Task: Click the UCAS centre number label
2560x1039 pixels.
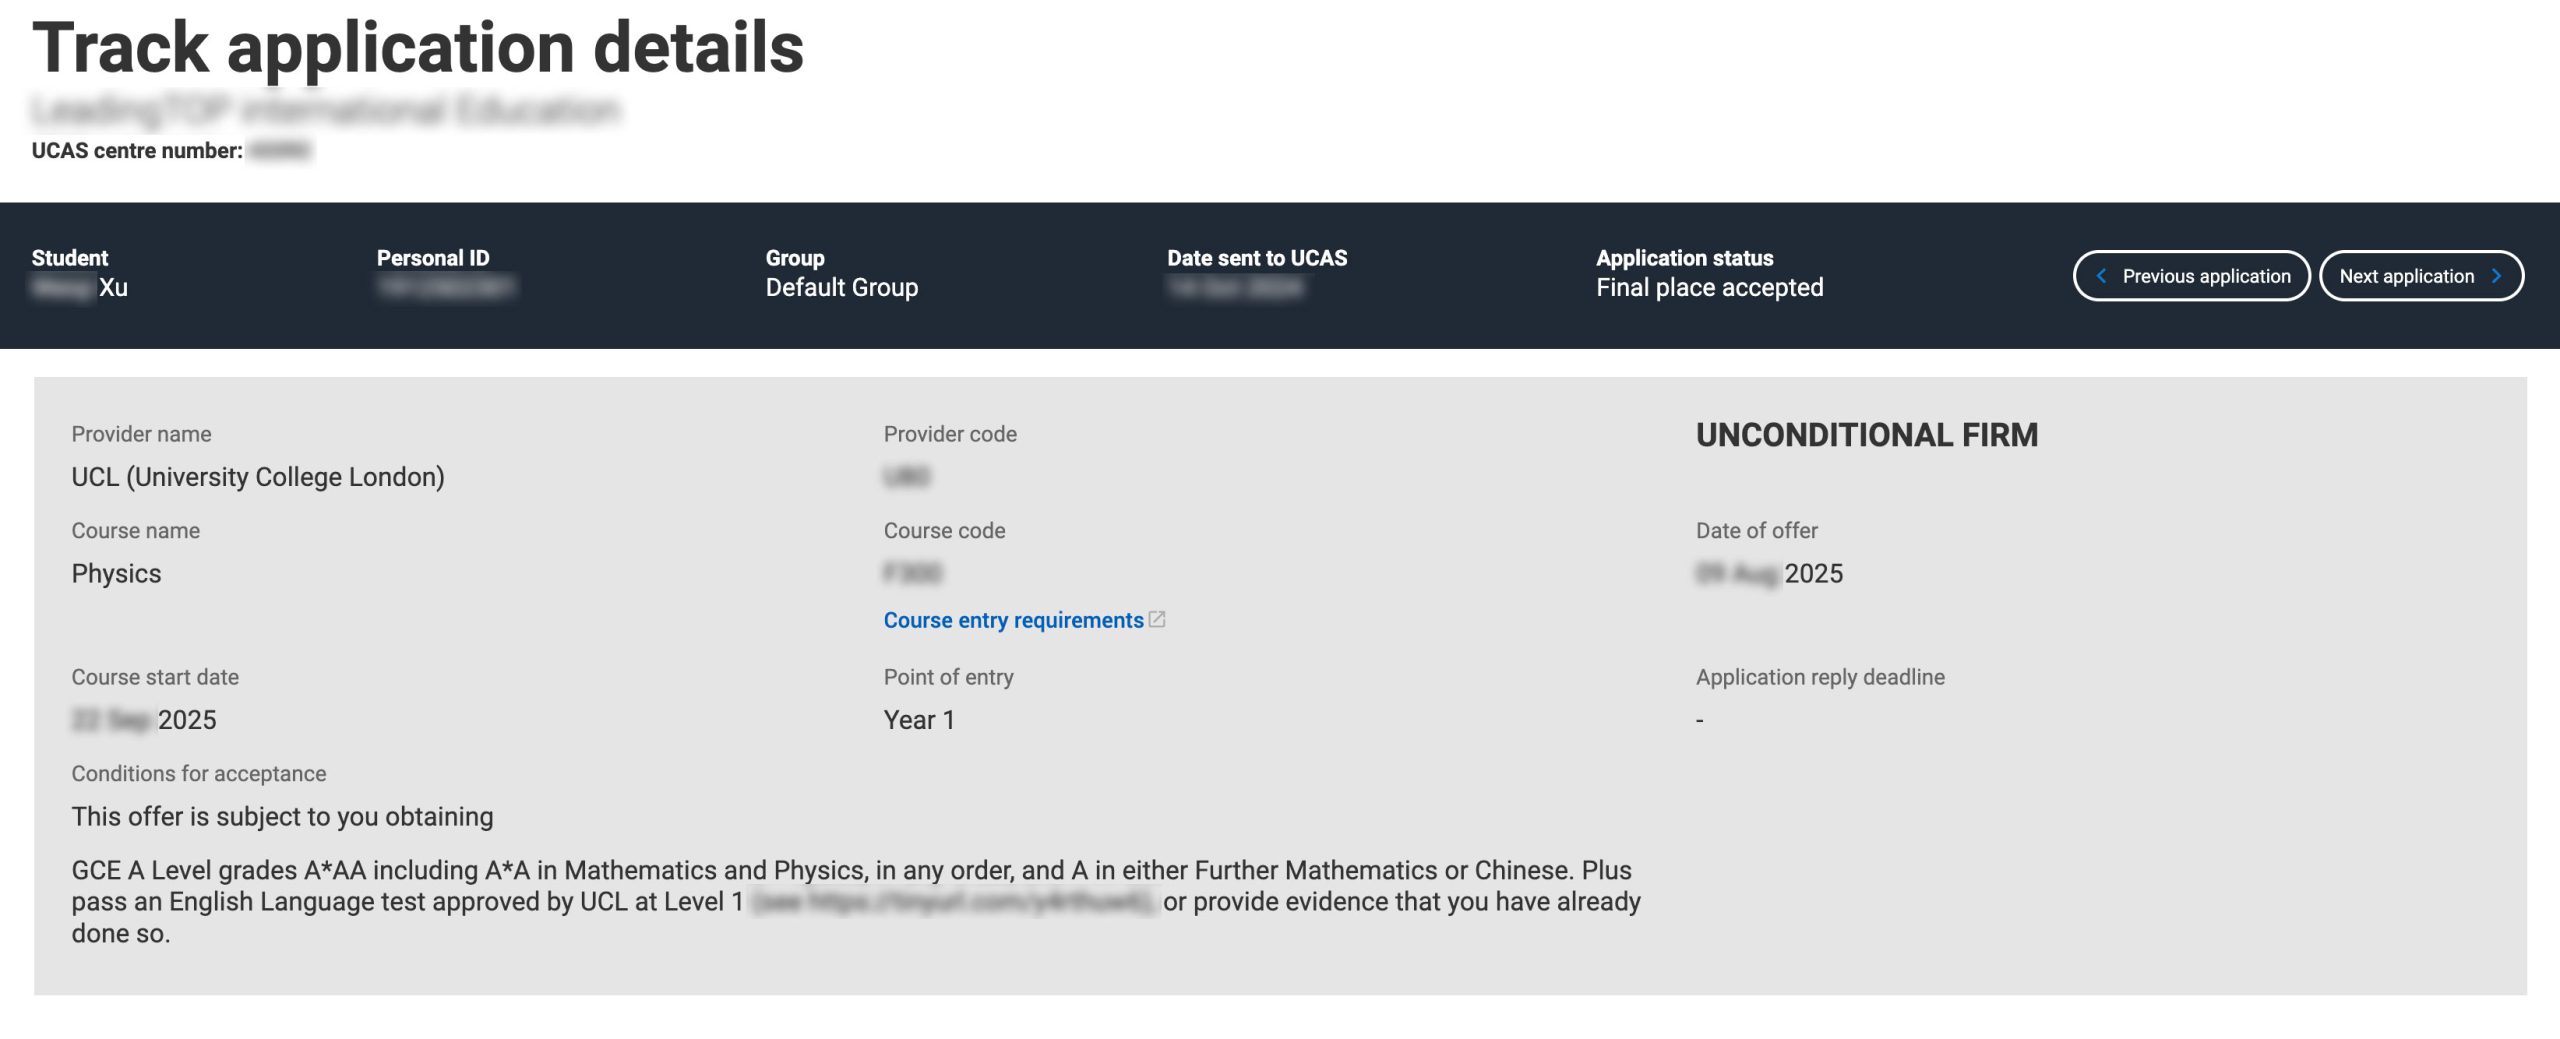Action: pos(137,151)
